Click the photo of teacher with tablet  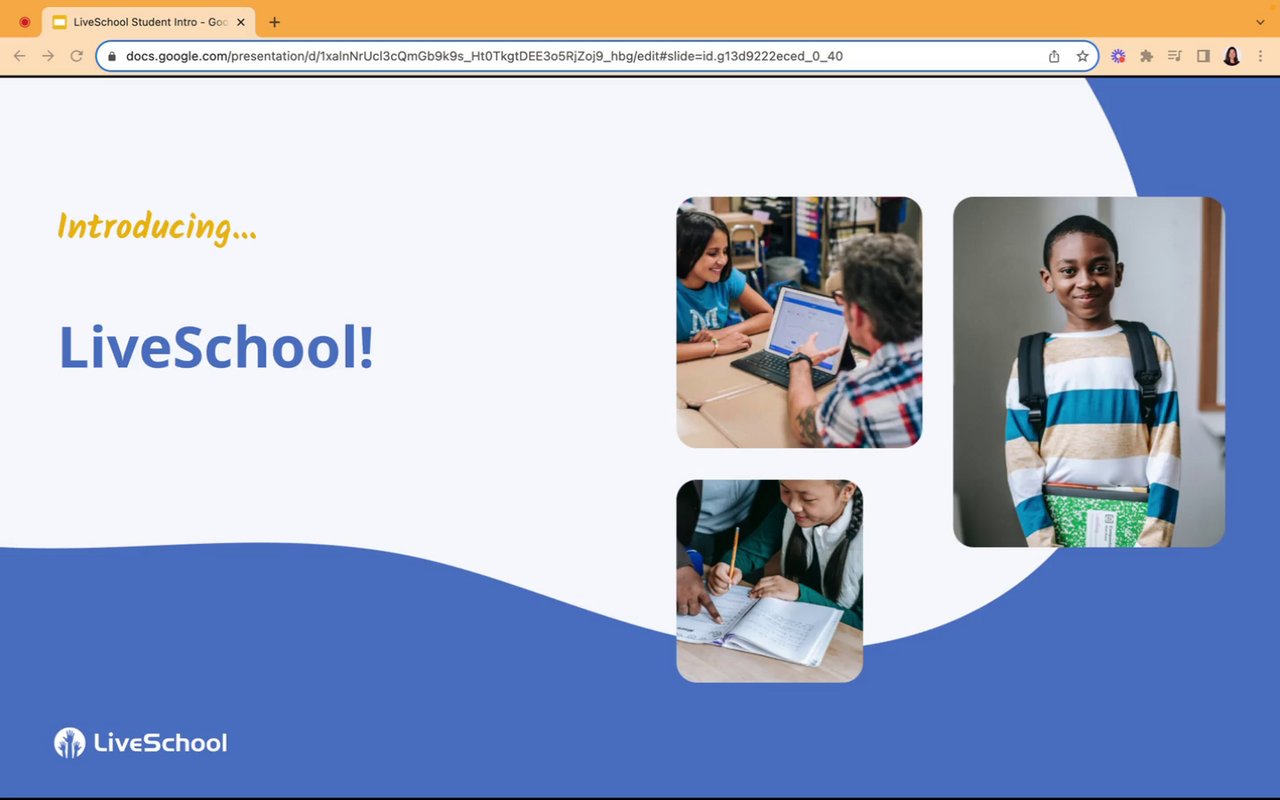point(799,322)
